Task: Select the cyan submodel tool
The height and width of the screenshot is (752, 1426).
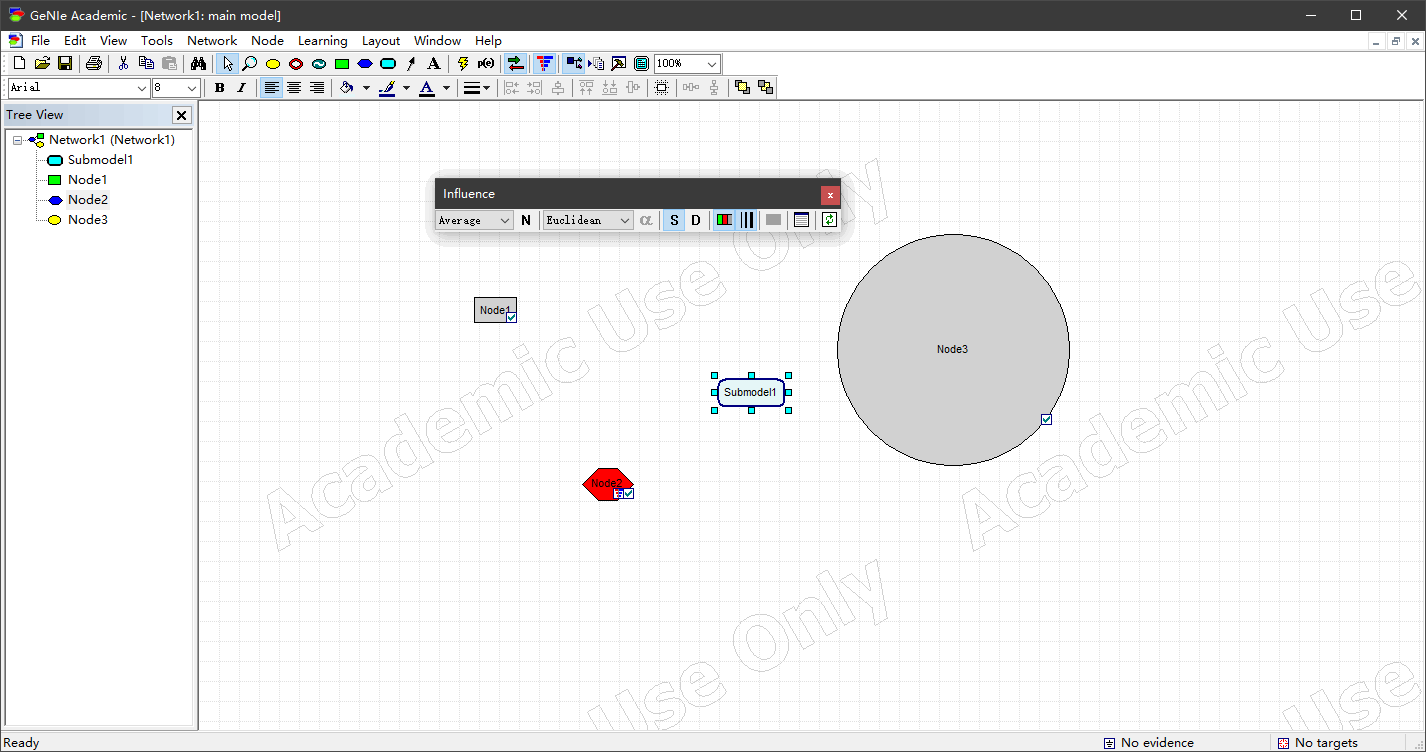Action: [x=388, y=64]
